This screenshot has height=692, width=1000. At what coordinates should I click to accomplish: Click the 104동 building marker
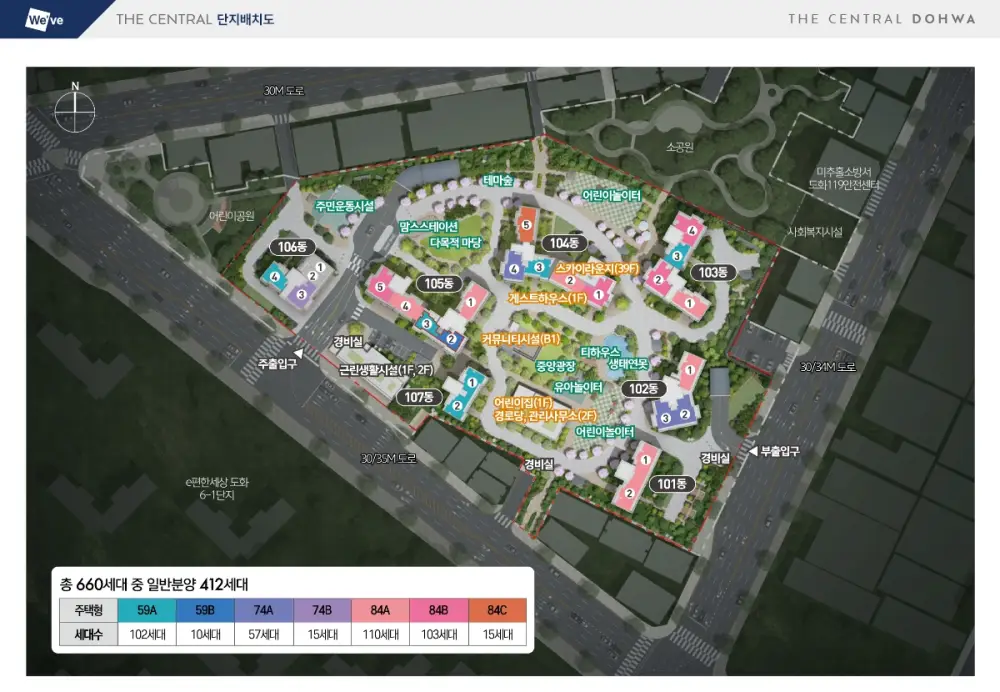564,243
